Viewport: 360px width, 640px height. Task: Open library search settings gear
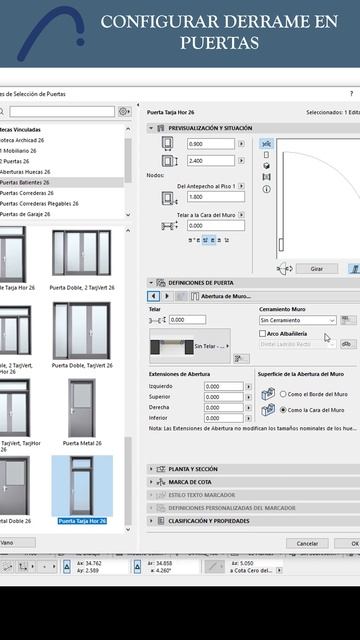point(124,111)
